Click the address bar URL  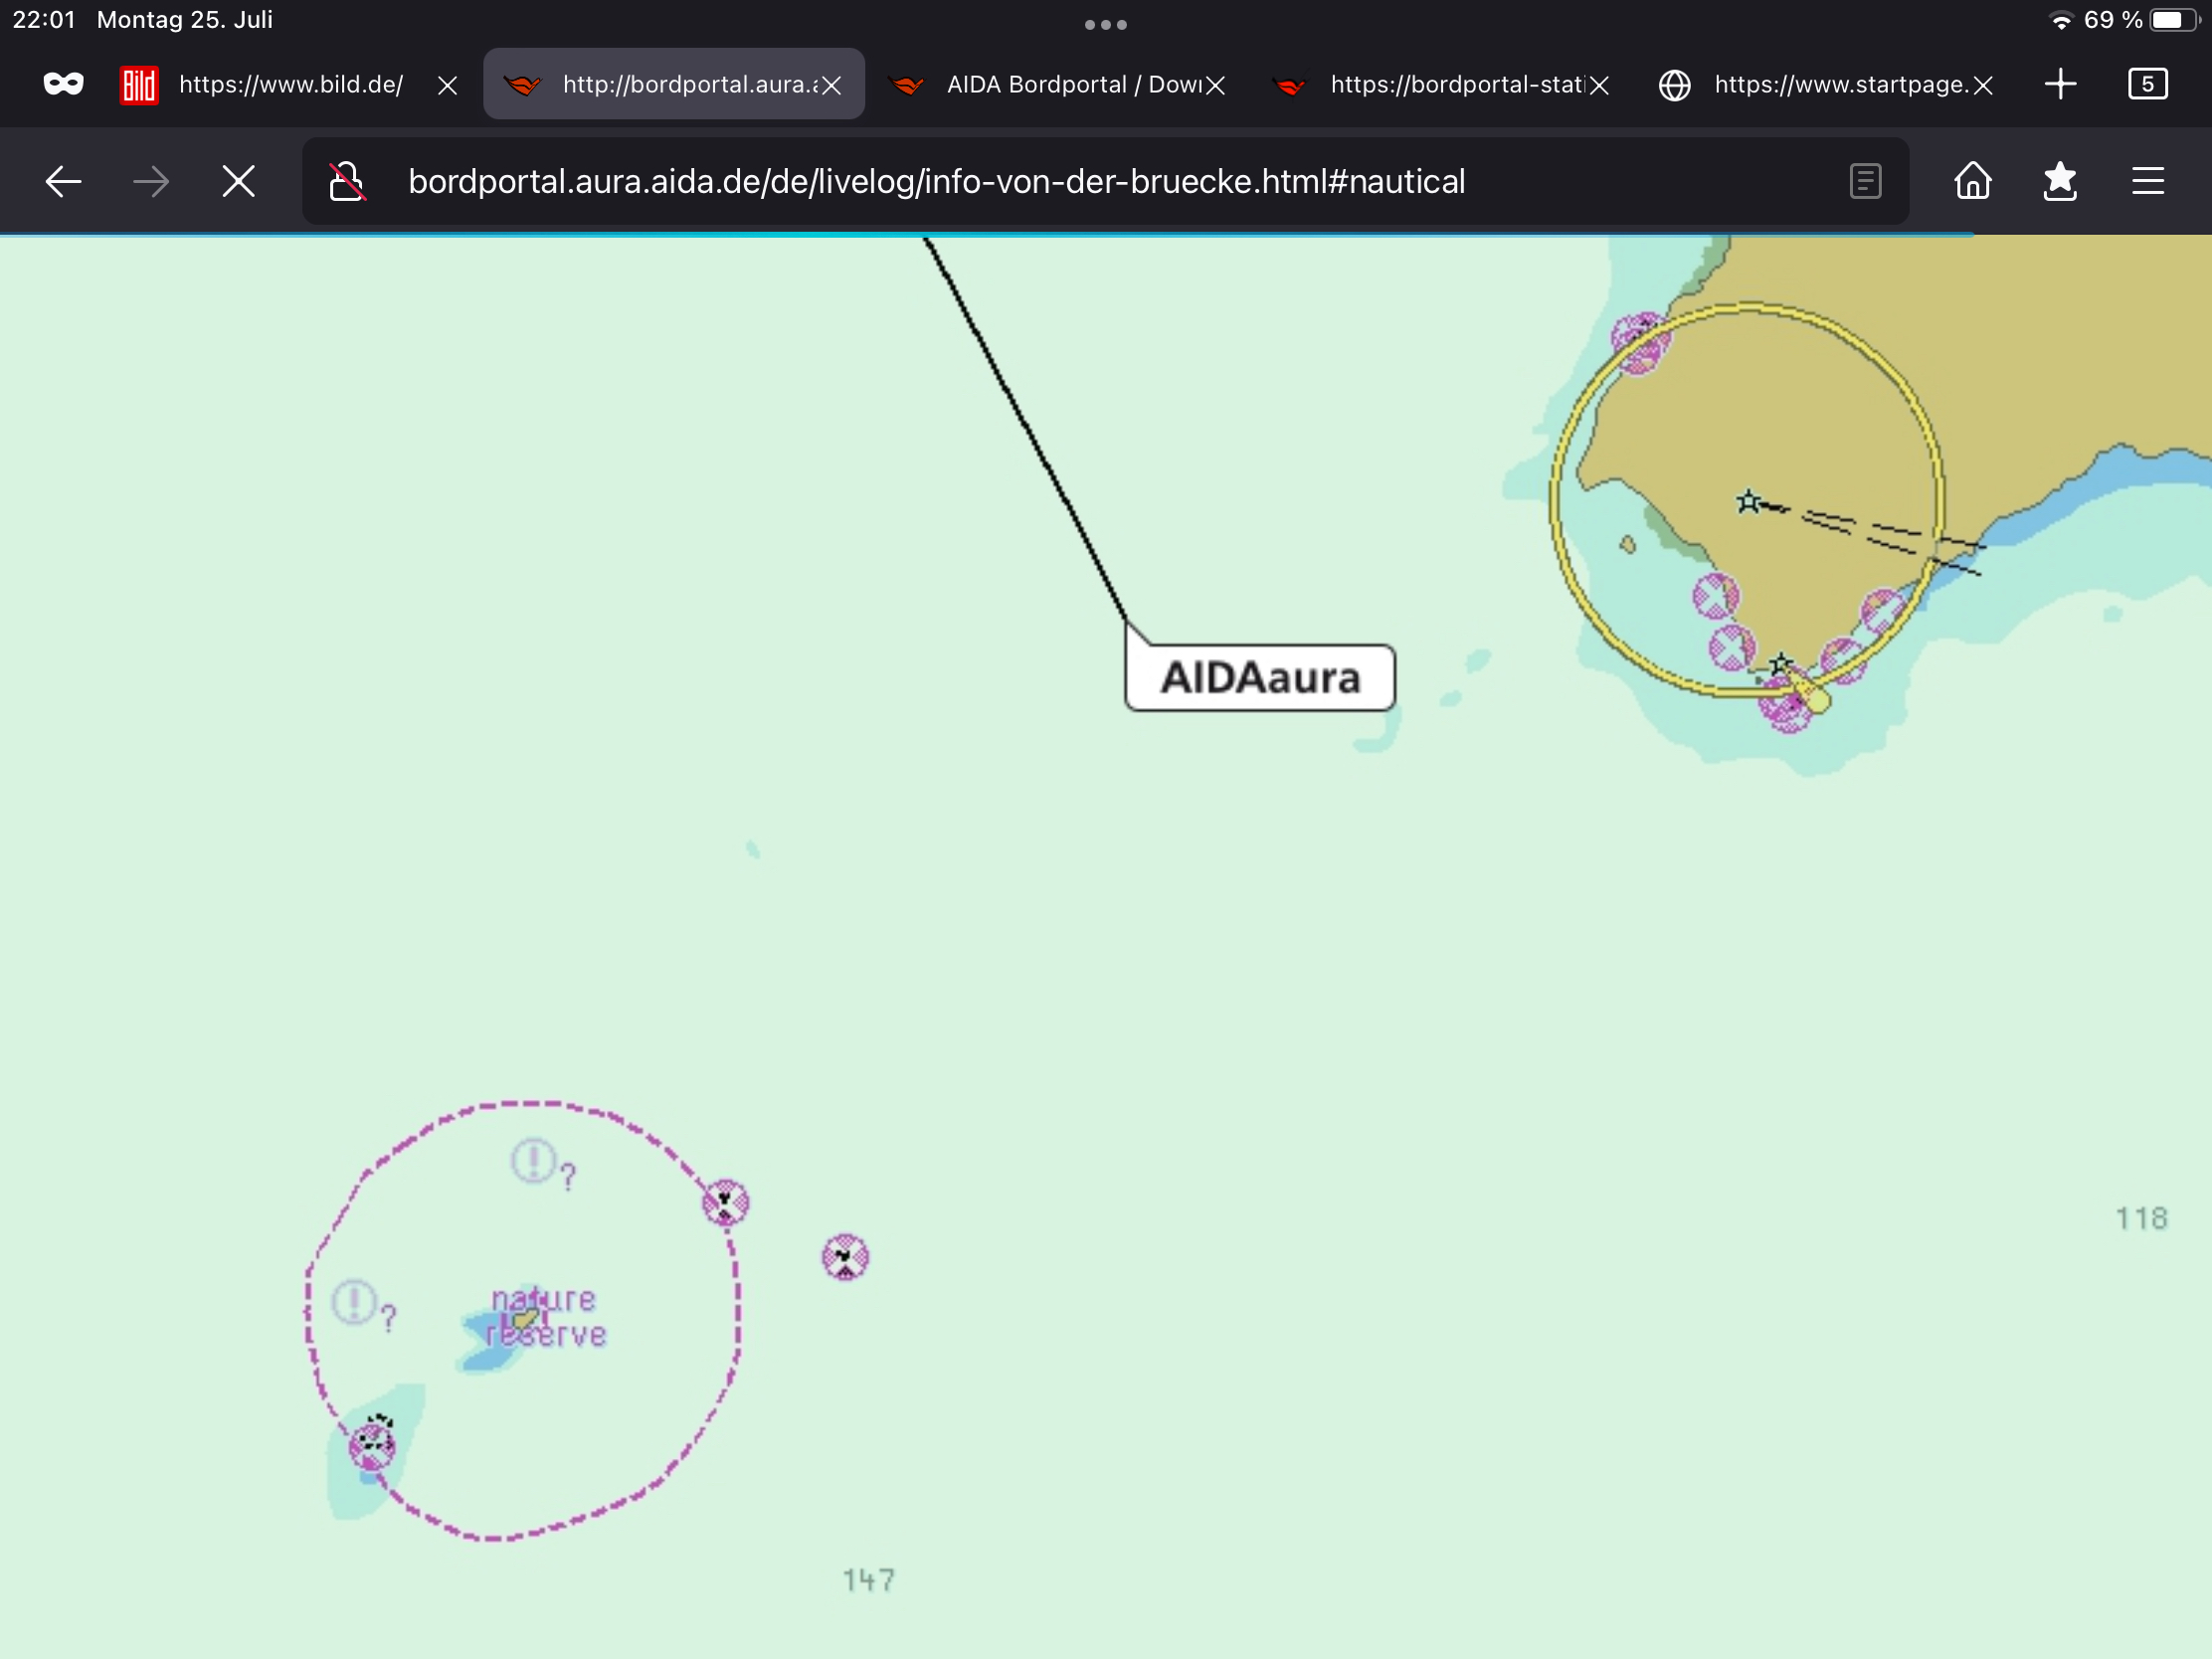[936, 181]
